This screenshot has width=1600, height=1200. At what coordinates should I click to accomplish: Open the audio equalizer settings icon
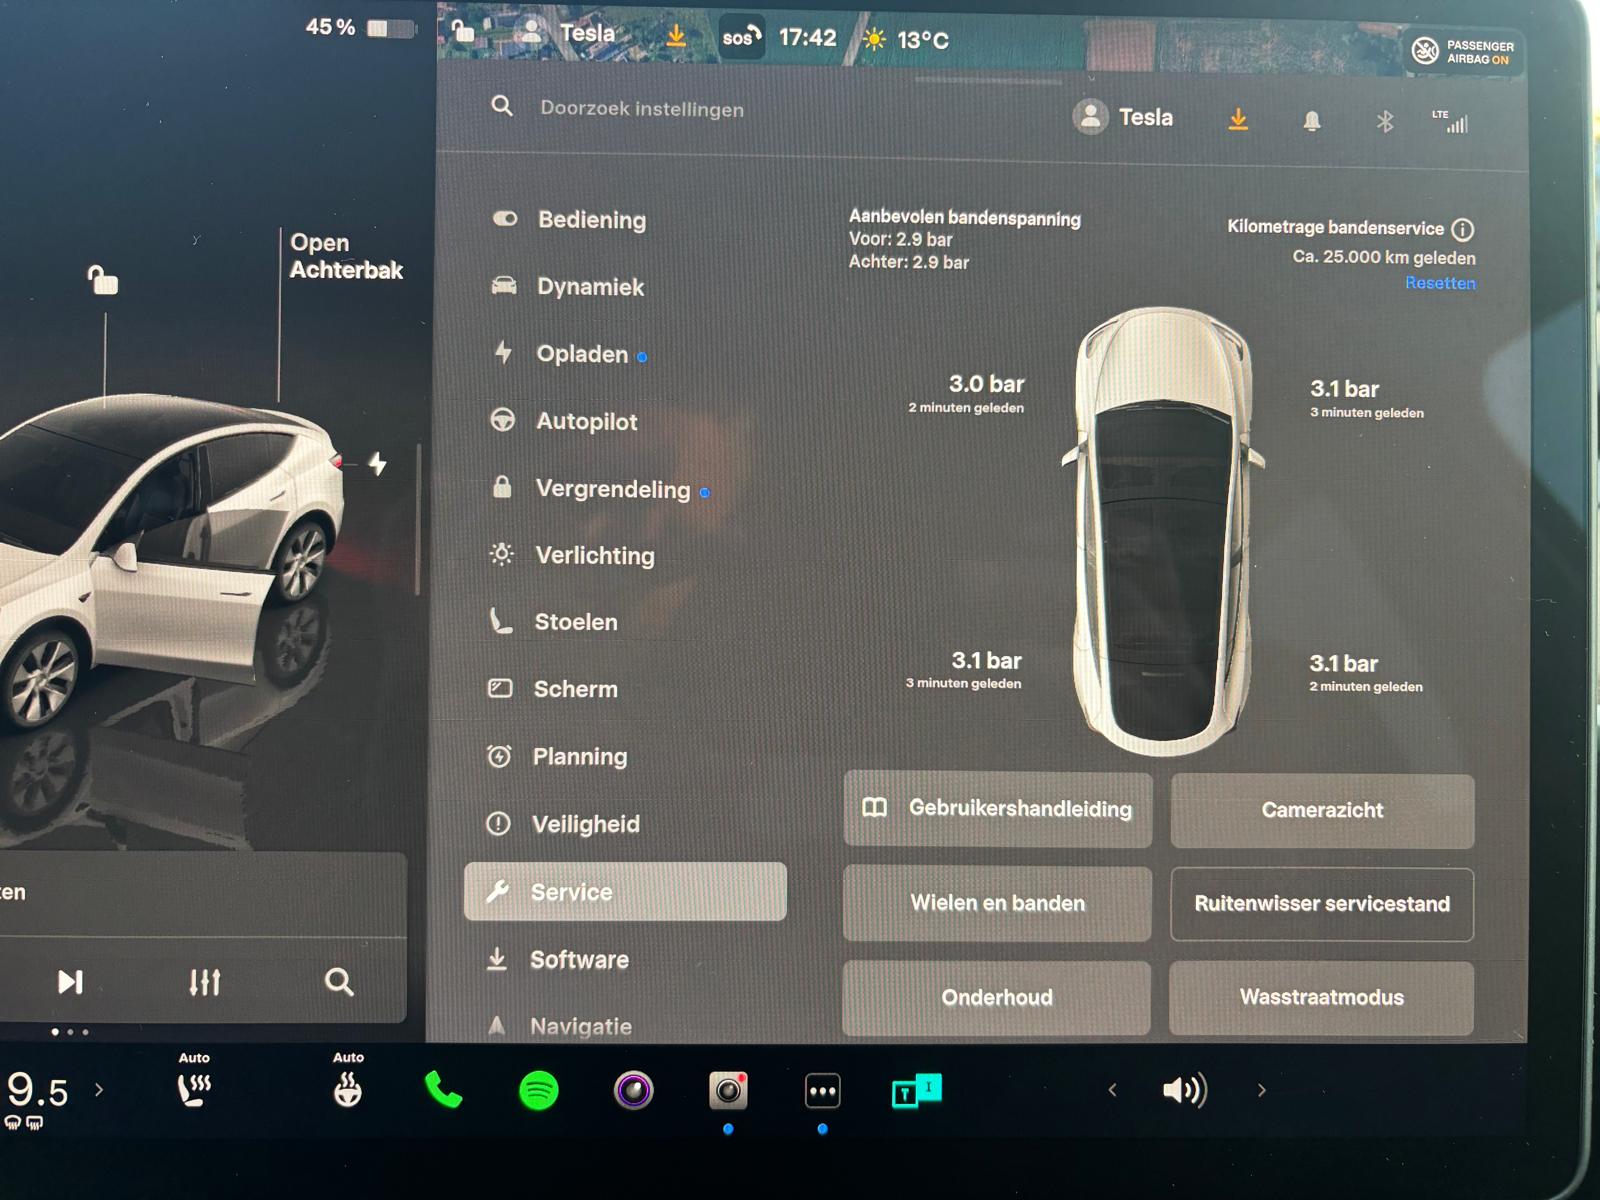click(x=205, y=982)
